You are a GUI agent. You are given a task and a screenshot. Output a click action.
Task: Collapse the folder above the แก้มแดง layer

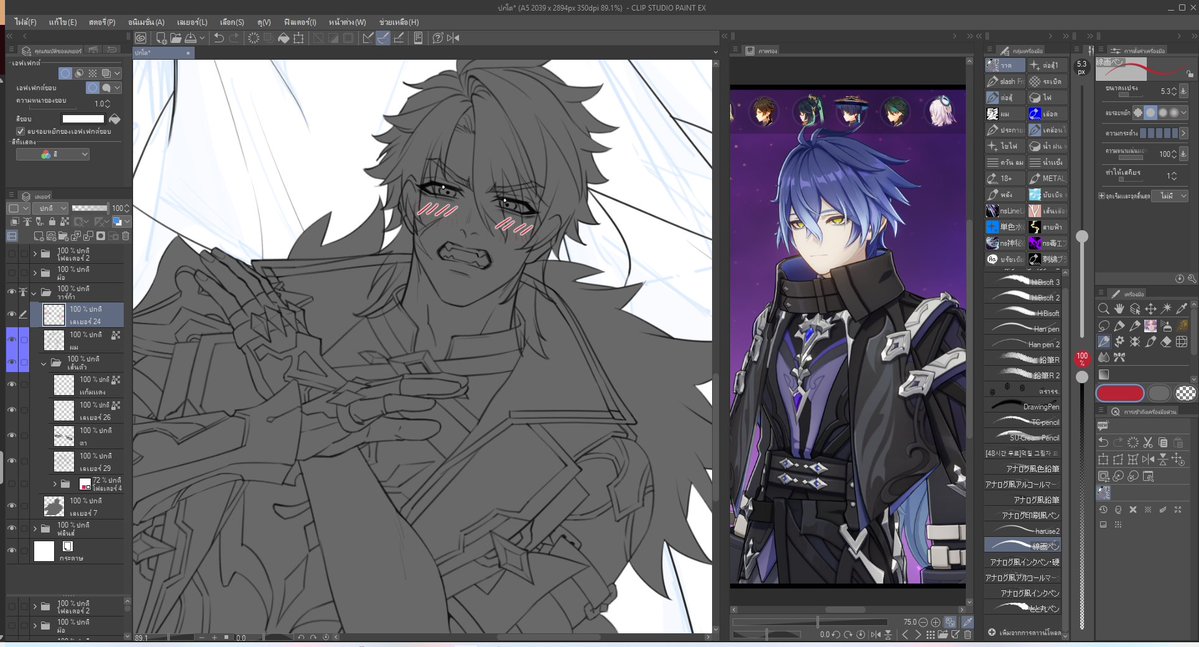(44, 363)
